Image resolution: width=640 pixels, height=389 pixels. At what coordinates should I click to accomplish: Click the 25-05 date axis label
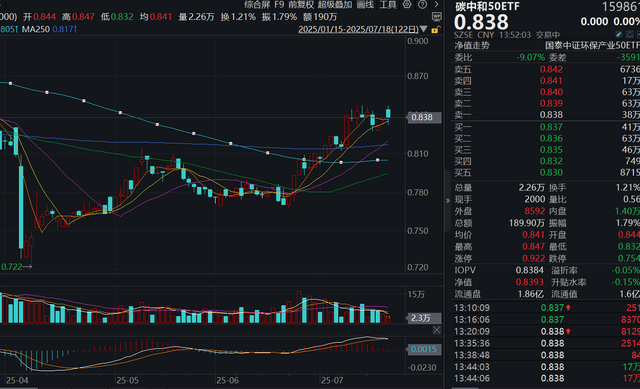(127, 381)
